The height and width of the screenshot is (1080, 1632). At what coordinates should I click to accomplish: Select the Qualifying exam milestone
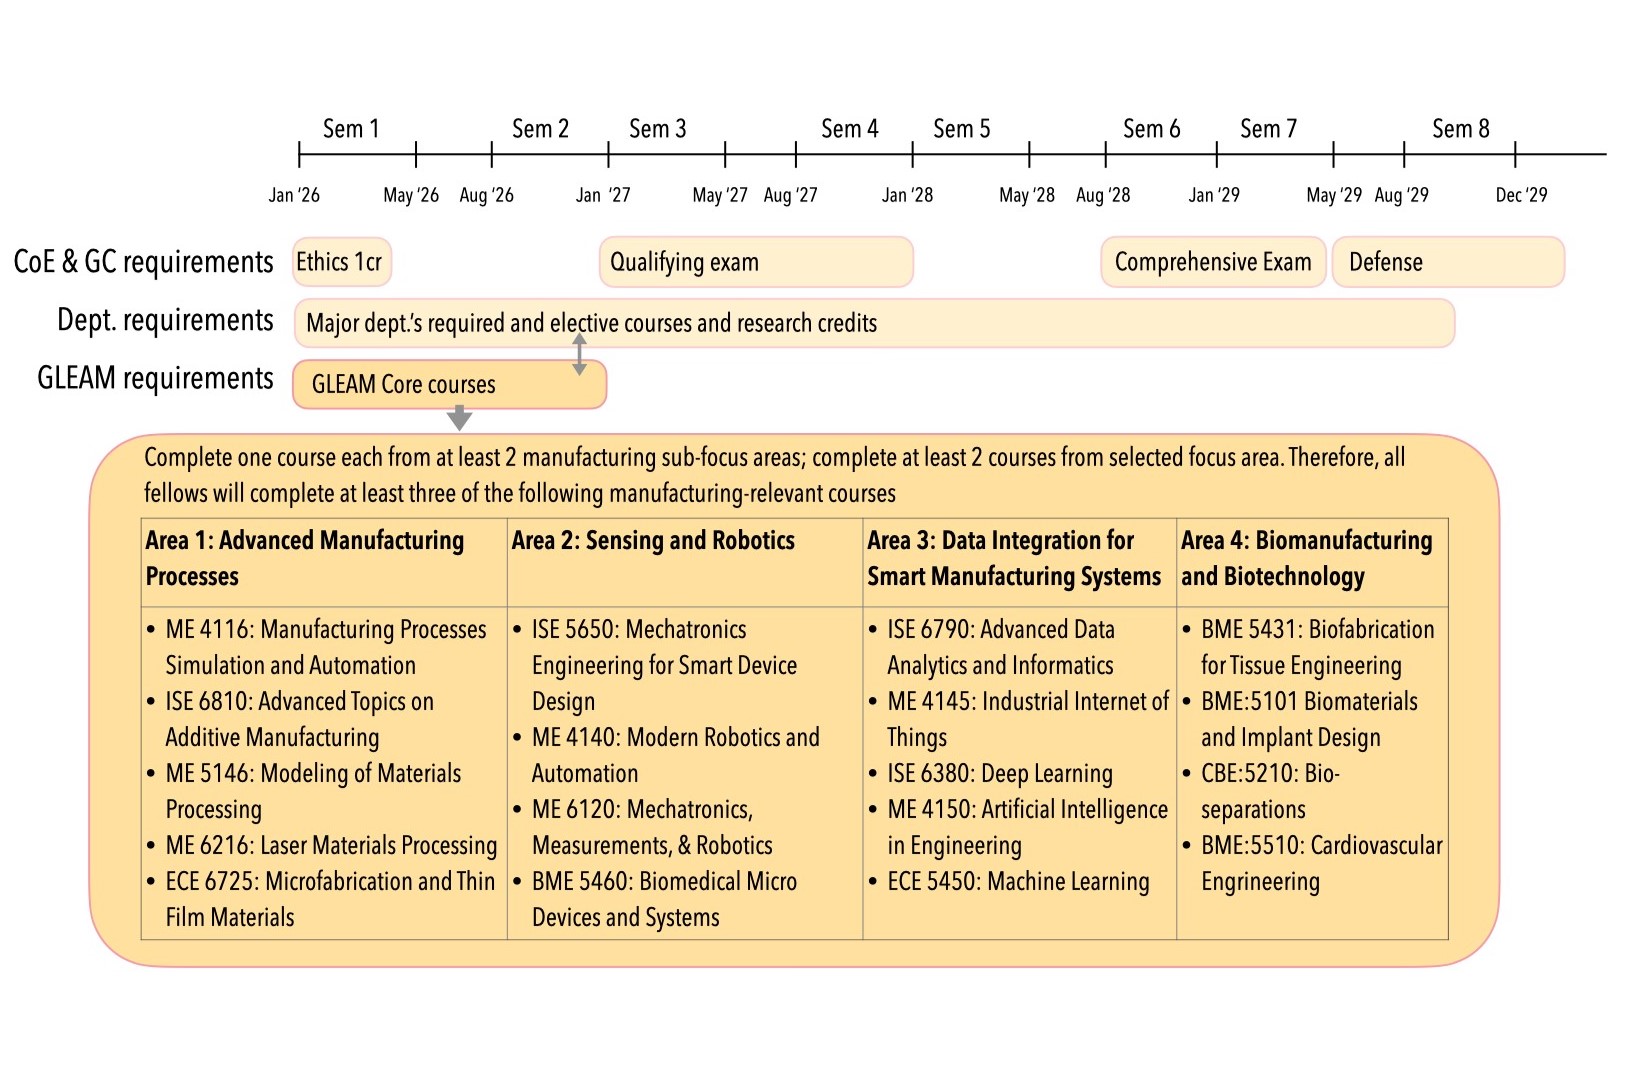pyautogui.click(x=755, y=261)
